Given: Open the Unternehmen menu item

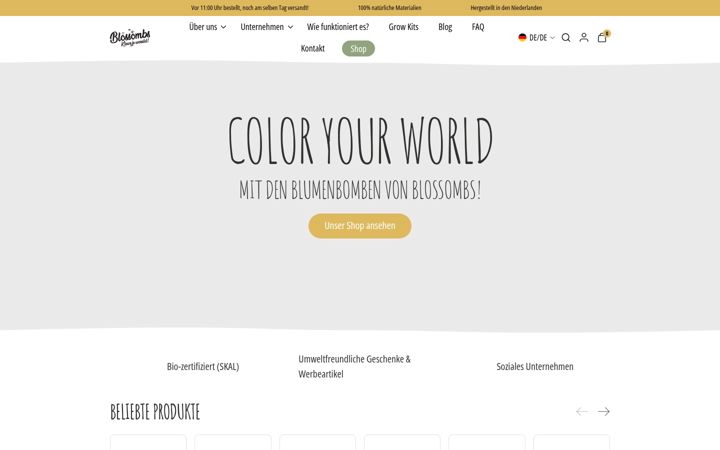Looking at the screenshot, I should 262,27.
